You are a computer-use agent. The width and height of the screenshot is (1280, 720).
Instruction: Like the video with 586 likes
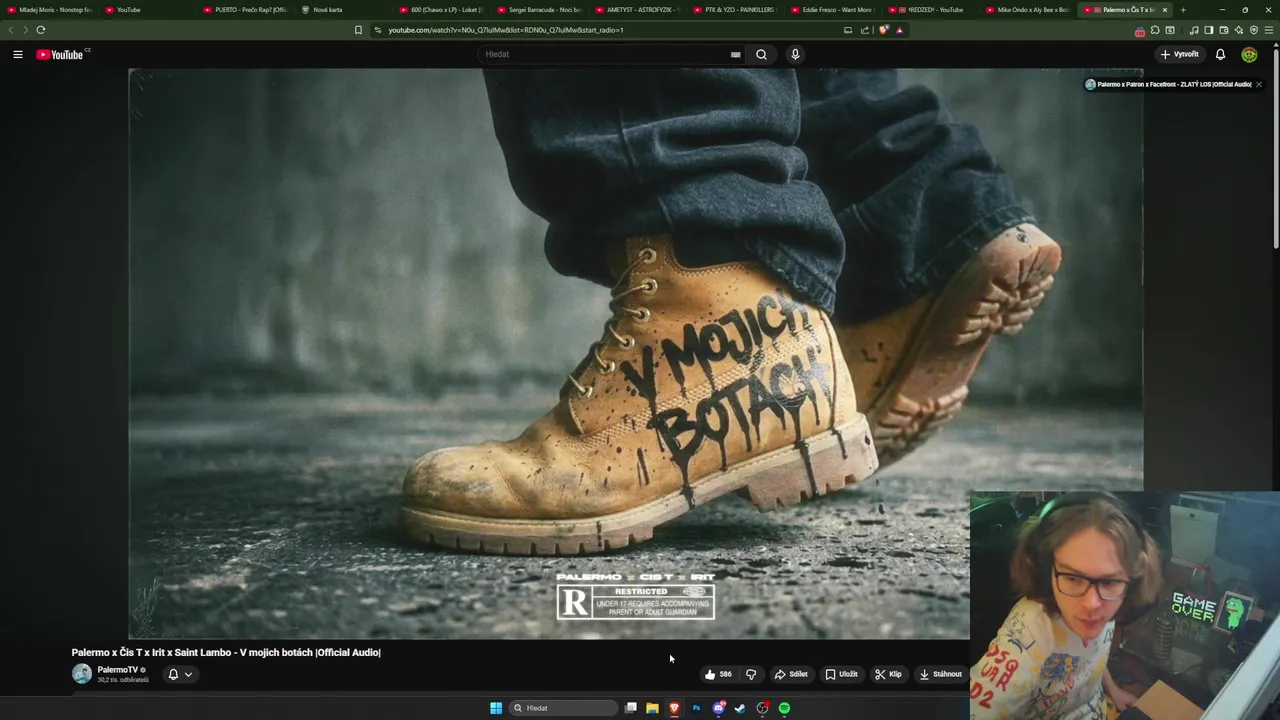(x=718, y=674)
